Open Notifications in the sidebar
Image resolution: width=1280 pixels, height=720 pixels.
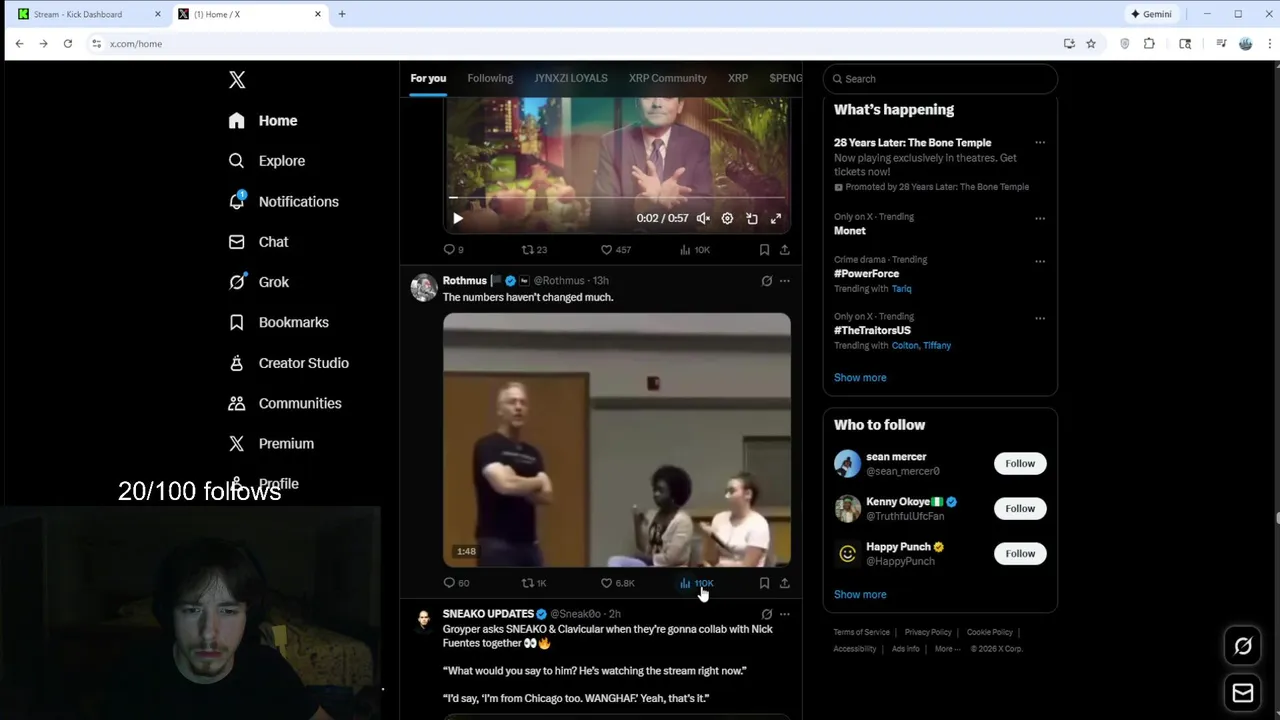pos(283,201)
